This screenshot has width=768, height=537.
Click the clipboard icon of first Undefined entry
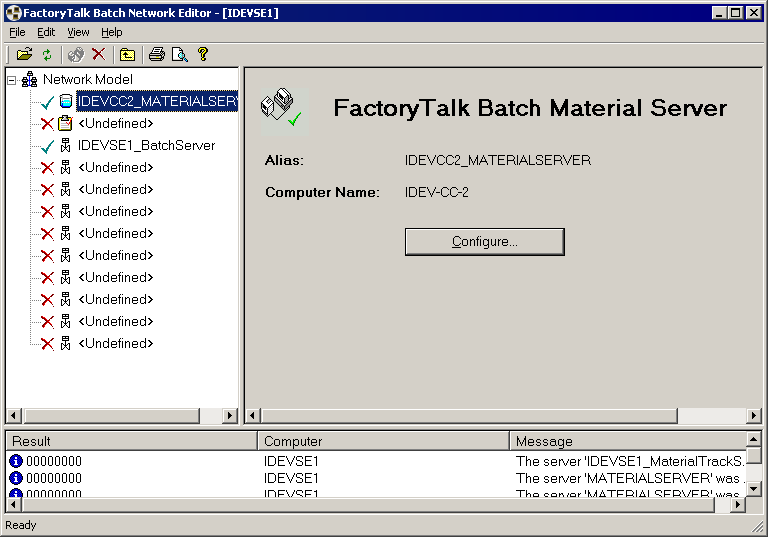pyautogui.click(x=65, y=123)
